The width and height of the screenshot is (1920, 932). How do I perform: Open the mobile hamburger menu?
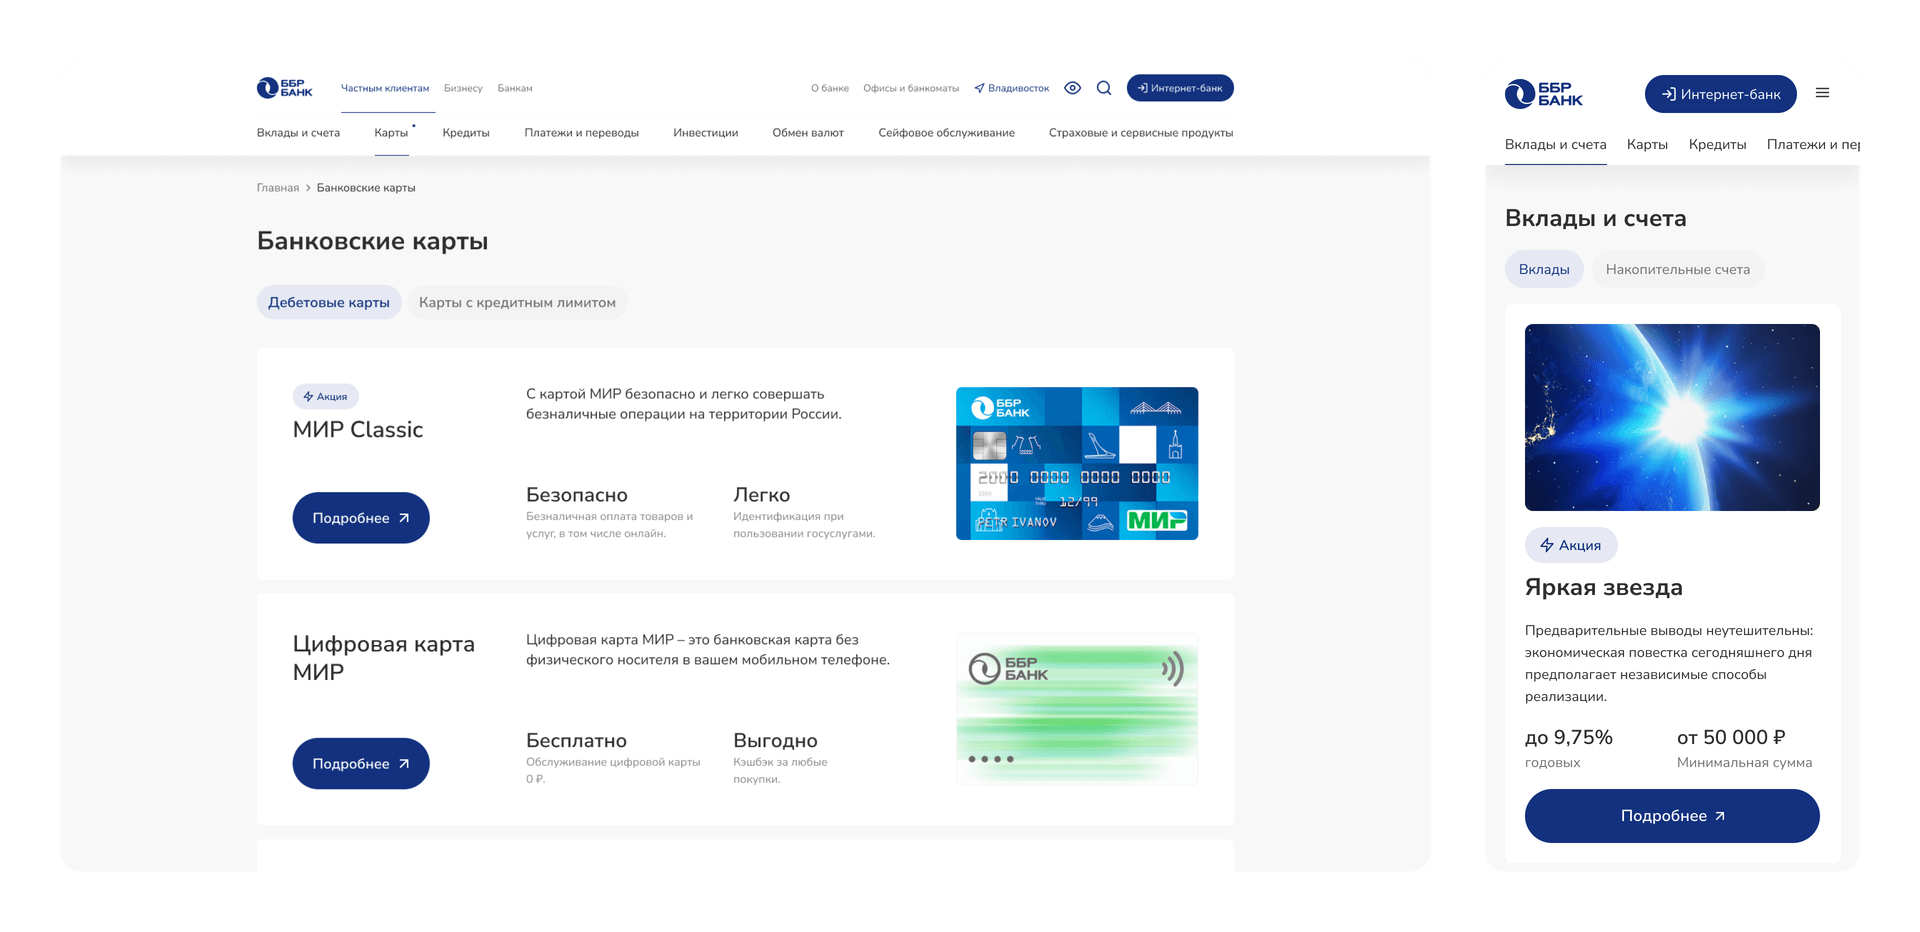coord(1822,93)
